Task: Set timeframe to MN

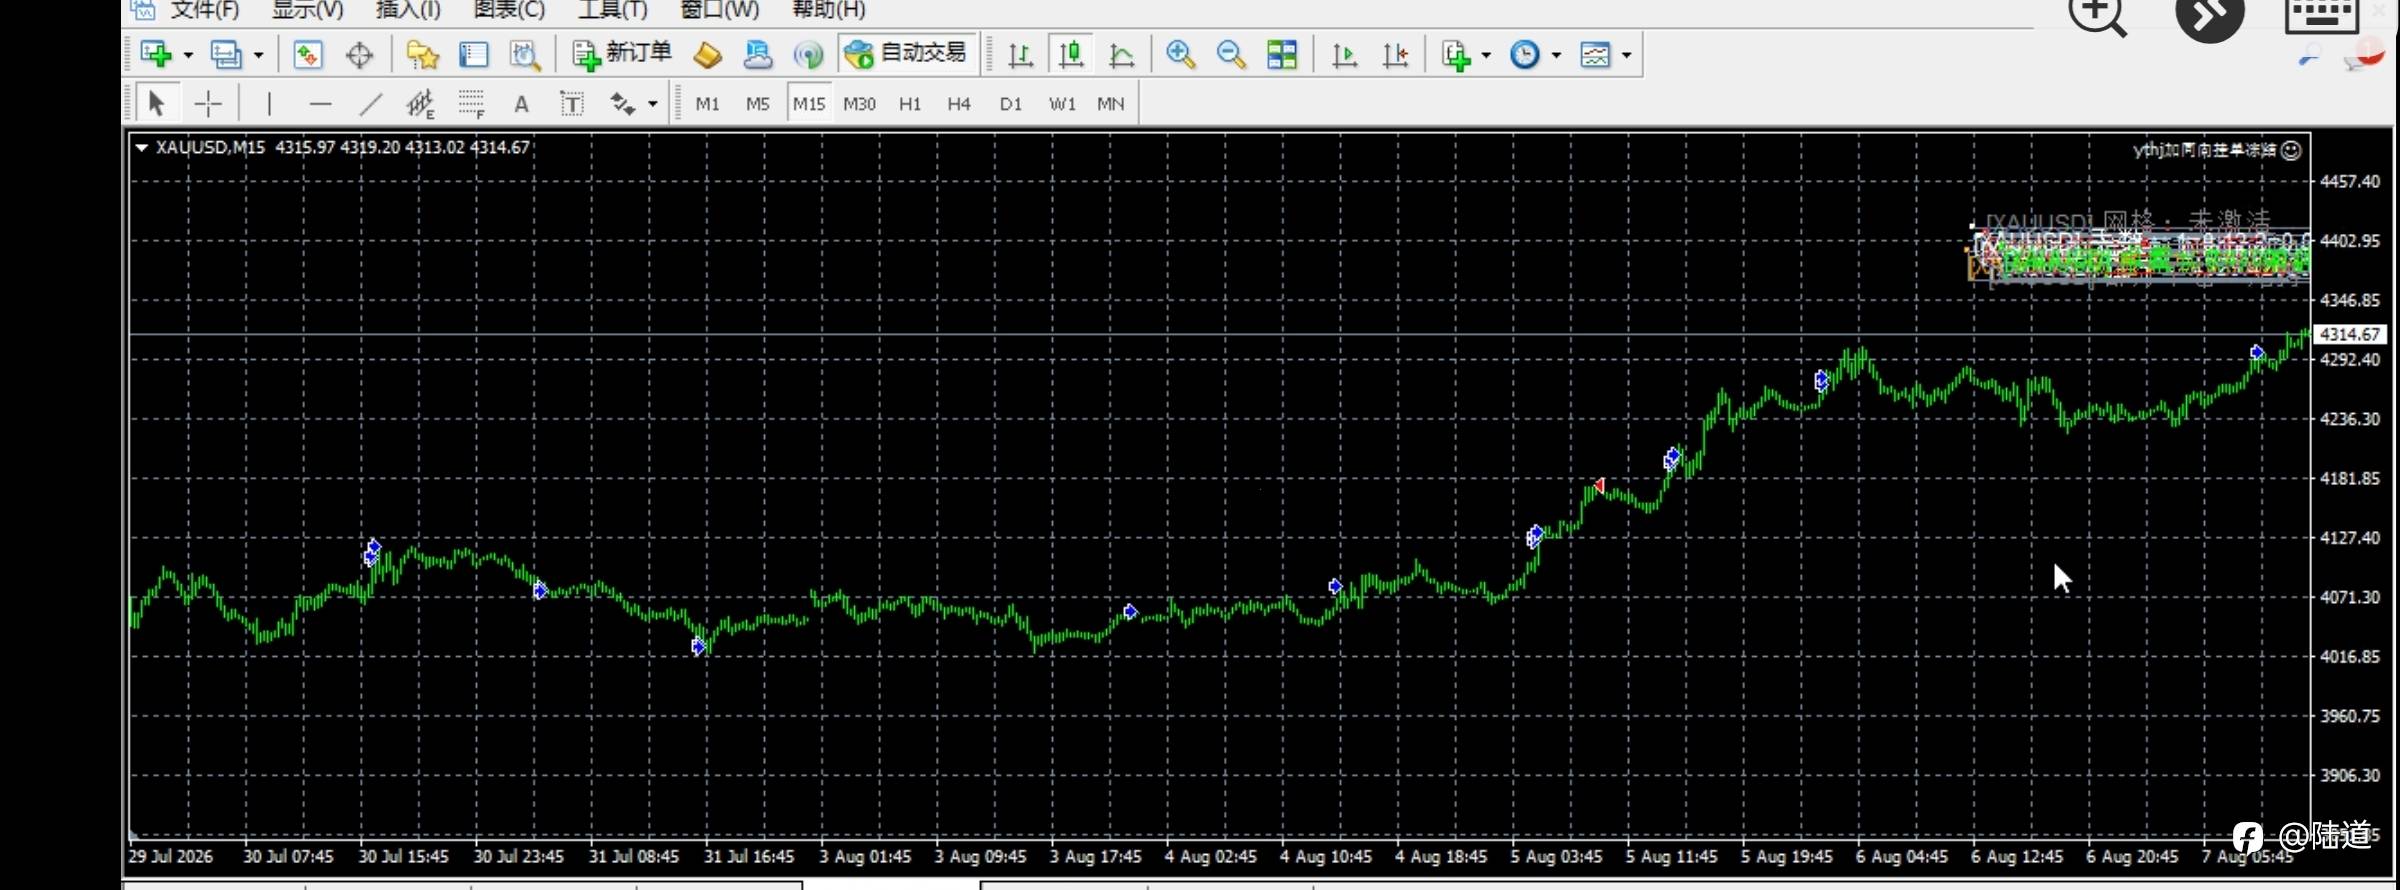Action: click(1110, 103)
